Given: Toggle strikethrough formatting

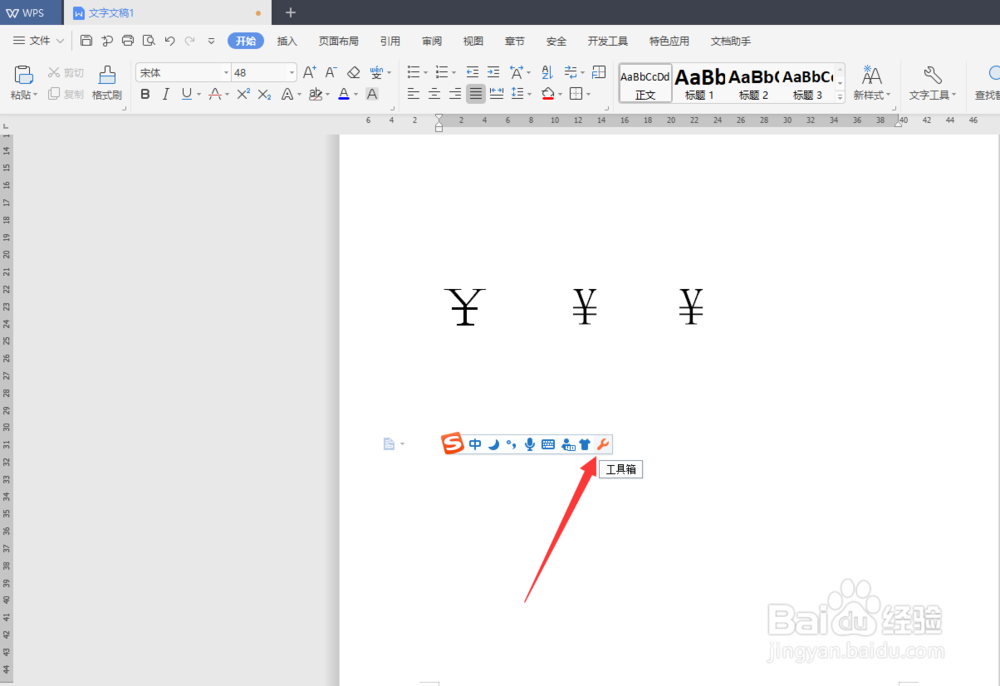Looking at the screenshot, I should [215, 94].
